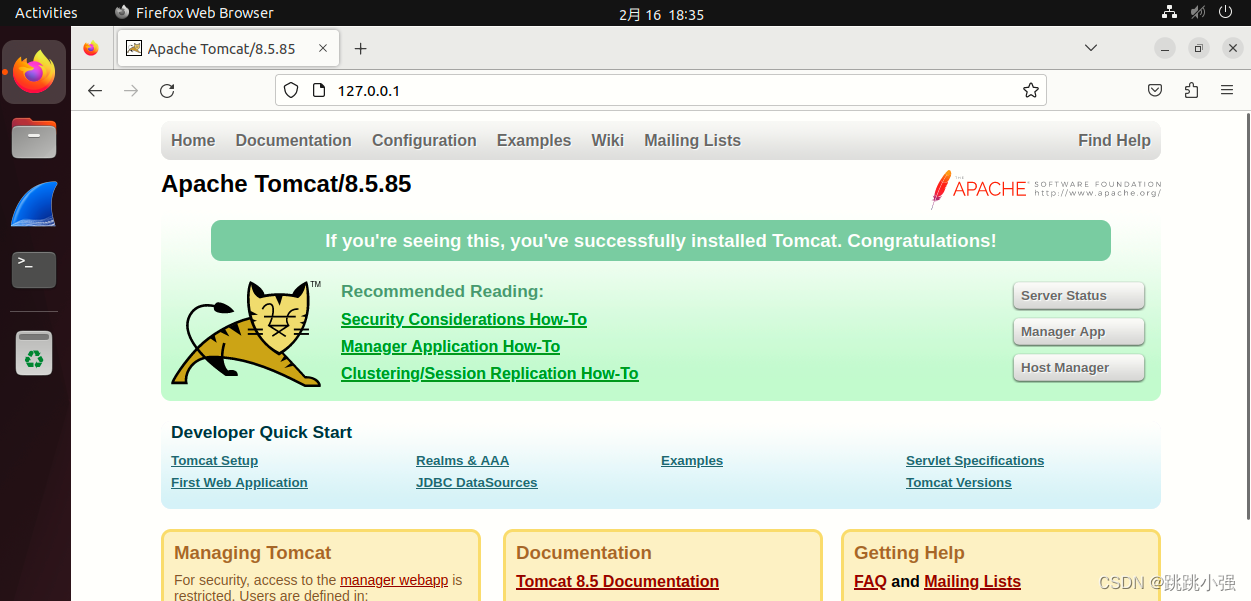The width and height of the screenshot is (1251, 601).
Task: Click Find Help in the navigation bar
Action: [x=1114, y=140]
